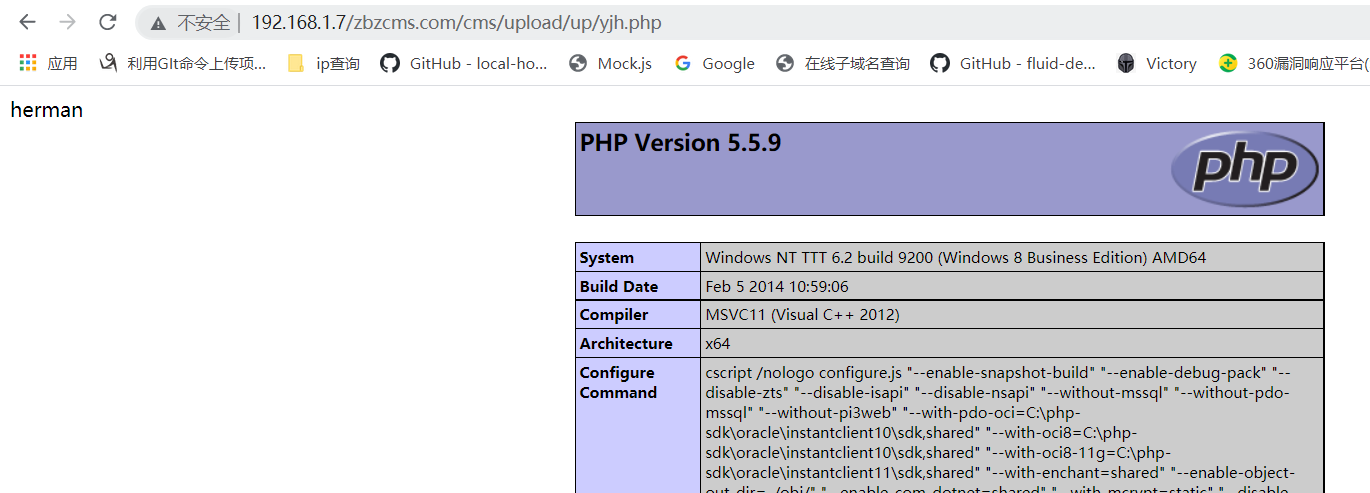Image resolution: width=1370 pixels, height=493 pixels.
Task: Open the 在线子域名查询 bookmark
Action: point(843,63)
